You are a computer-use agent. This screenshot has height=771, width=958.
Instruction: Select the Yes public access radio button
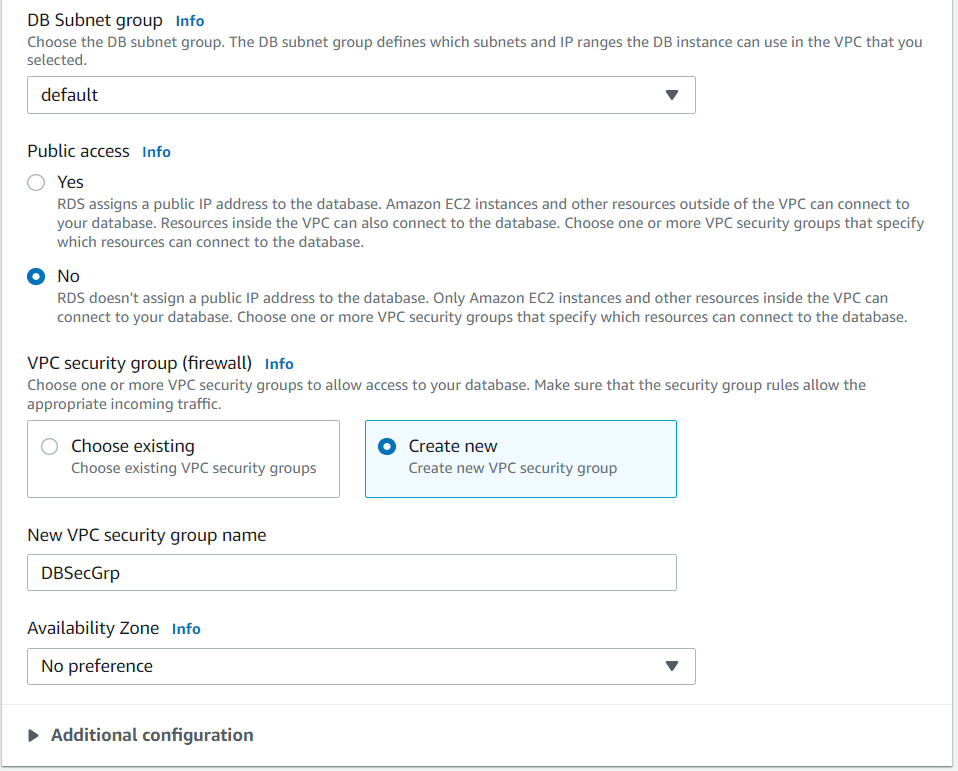[x=36, y=182]
